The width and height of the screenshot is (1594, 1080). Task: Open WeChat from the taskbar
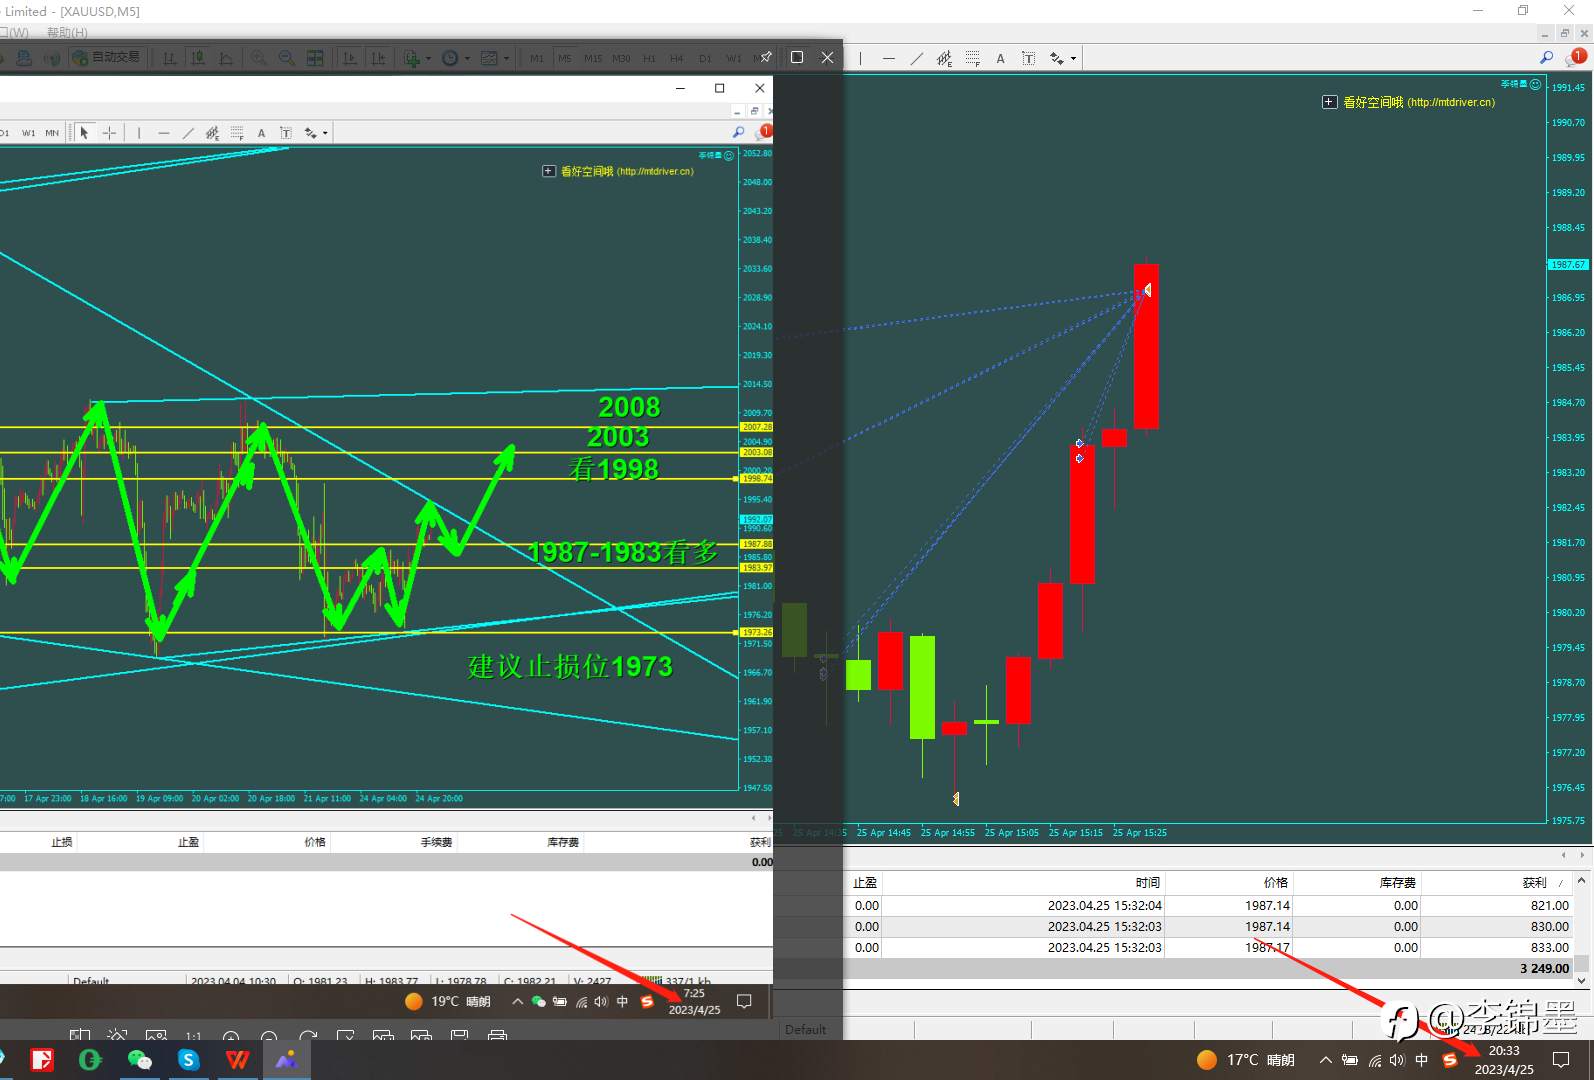pyautogui.click(x=139, y=1060)
